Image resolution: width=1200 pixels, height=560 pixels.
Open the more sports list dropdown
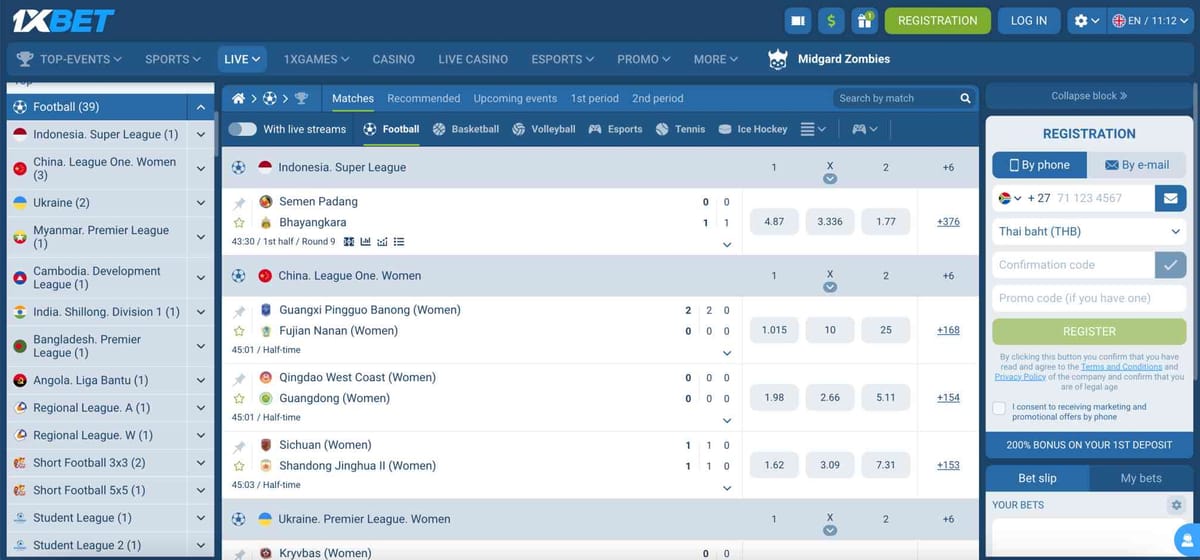click(813, 129)
